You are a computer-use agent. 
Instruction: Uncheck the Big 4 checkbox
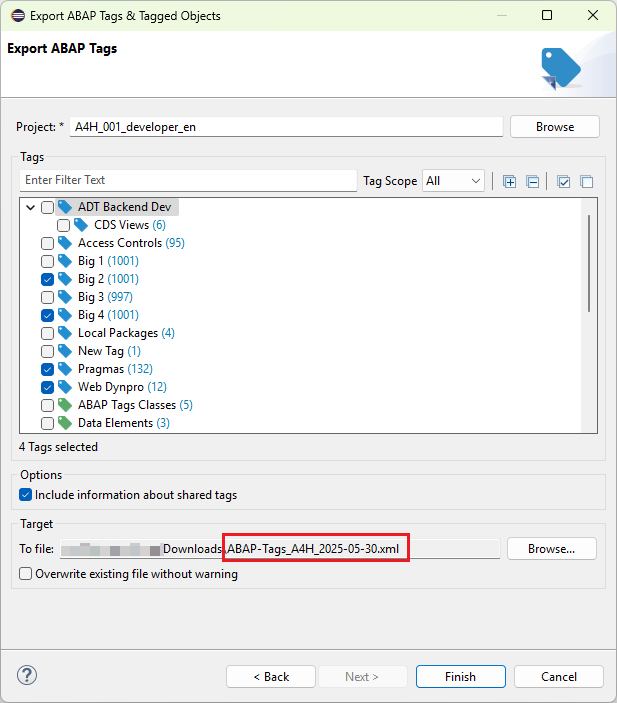tap(48, 315)
